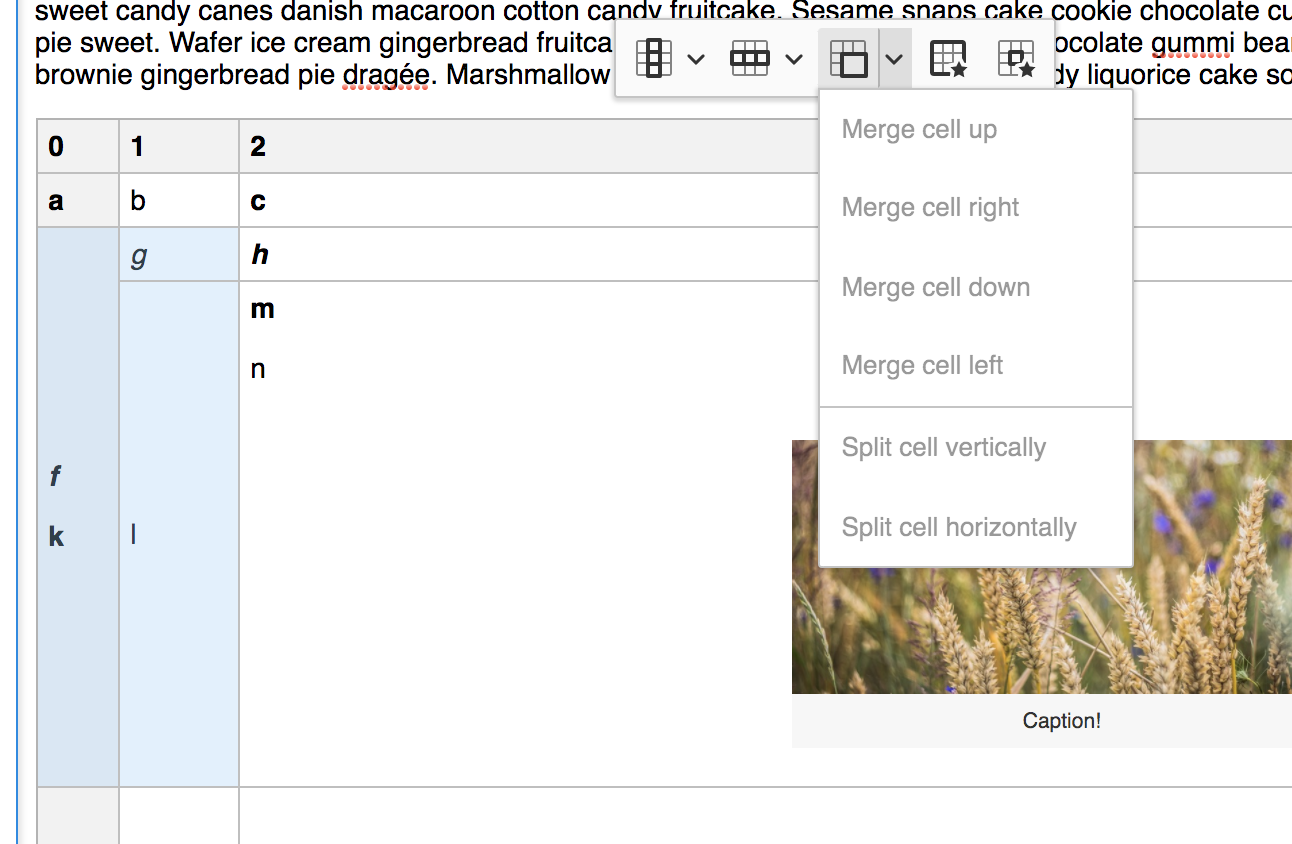This screenshot has width=1292, height=844.
Task: Select "Merge cell down" option
Action: pyautogui.click(x=935, y=287)
